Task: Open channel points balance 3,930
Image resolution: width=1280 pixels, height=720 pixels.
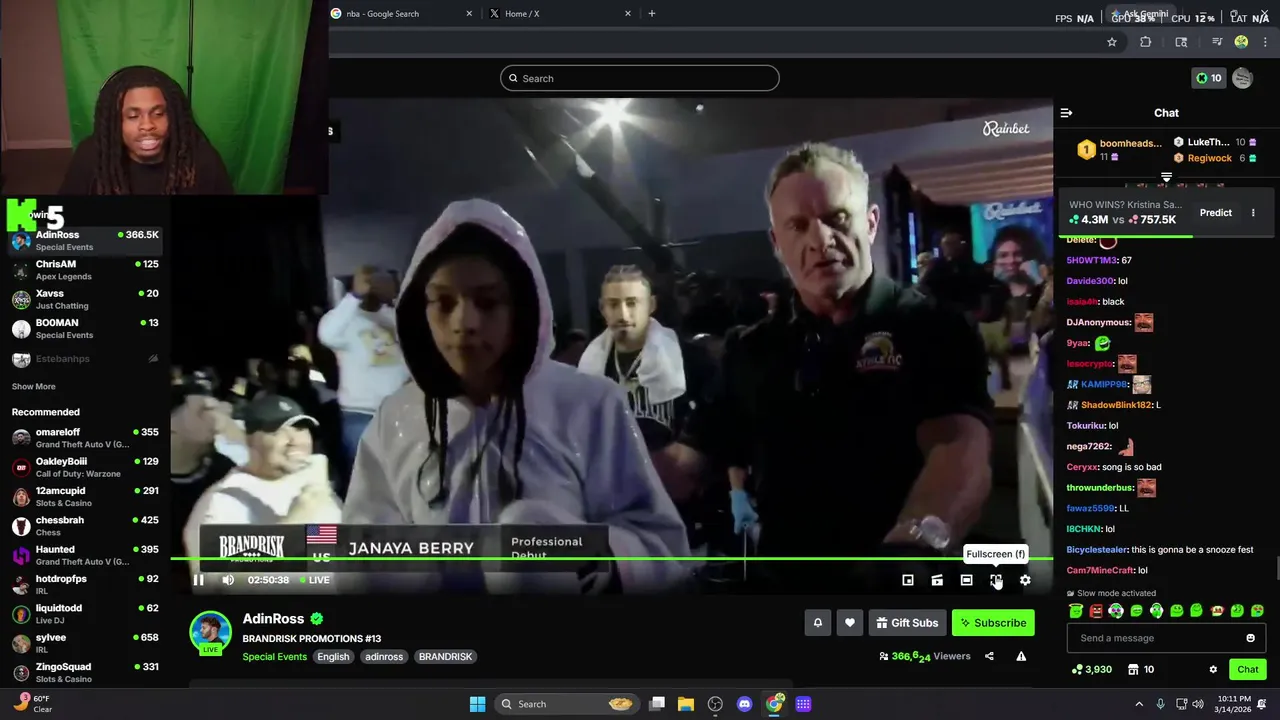Action: (x=1091, y=669)
